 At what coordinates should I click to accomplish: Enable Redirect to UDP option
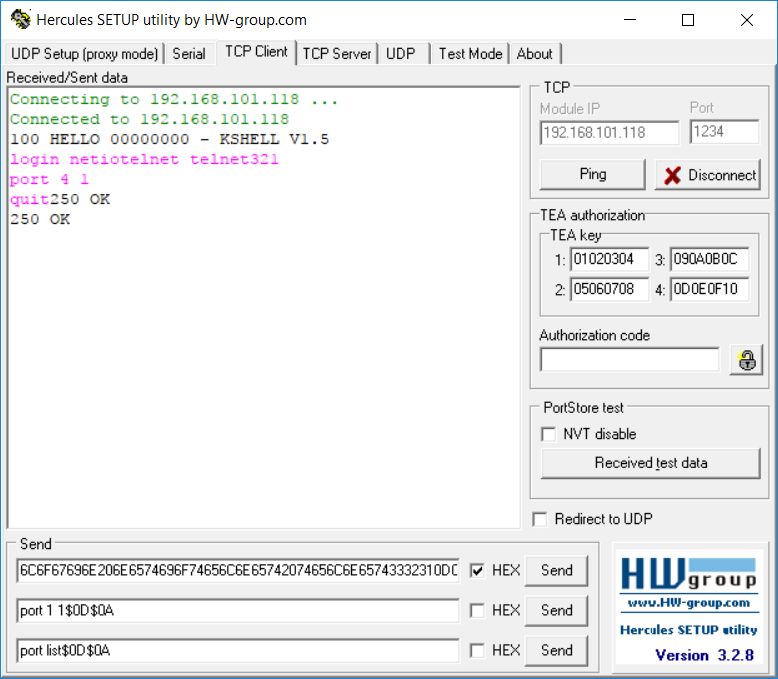tap(539, 519)
